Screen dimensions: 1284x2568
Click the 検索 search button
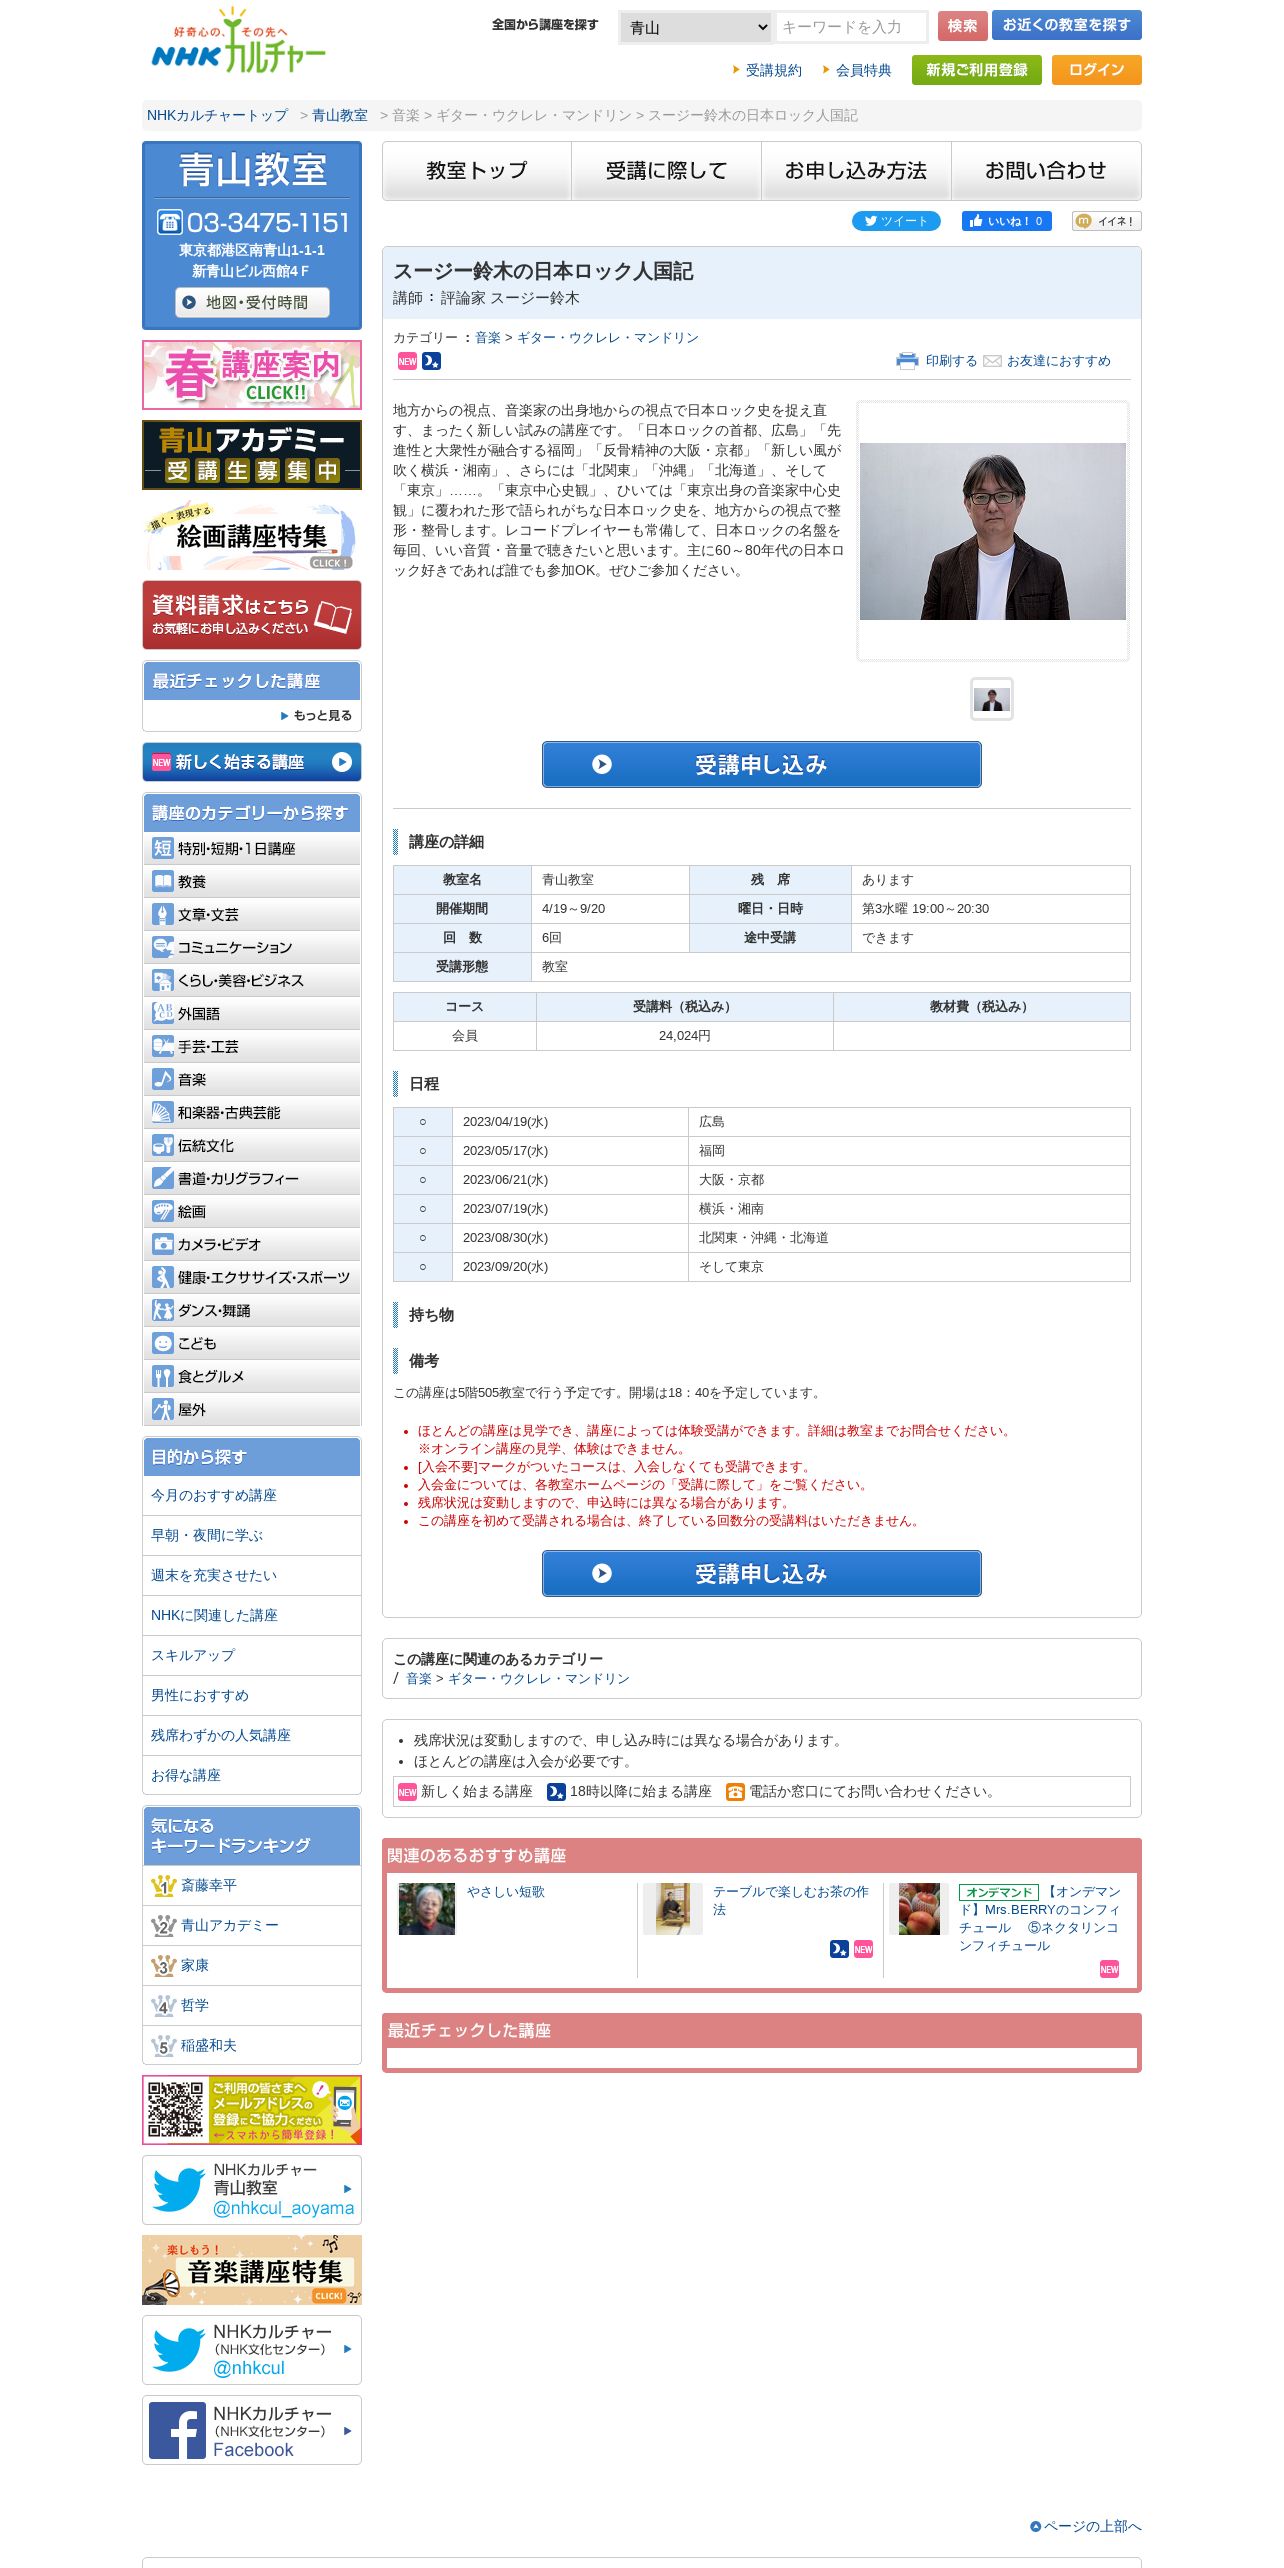[962, 26]
